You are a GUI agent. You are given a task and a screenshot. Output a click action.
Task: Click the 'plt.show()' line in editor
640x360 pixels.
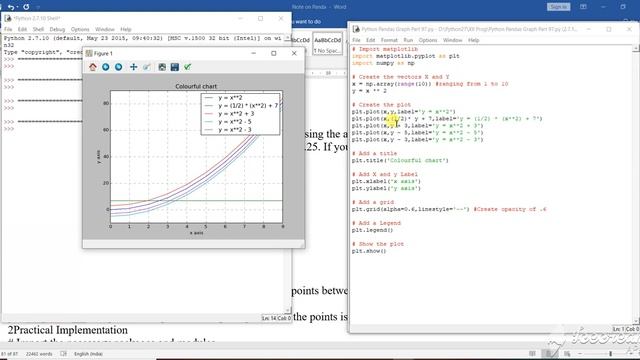pyautogui.click(x=369, y=251)
